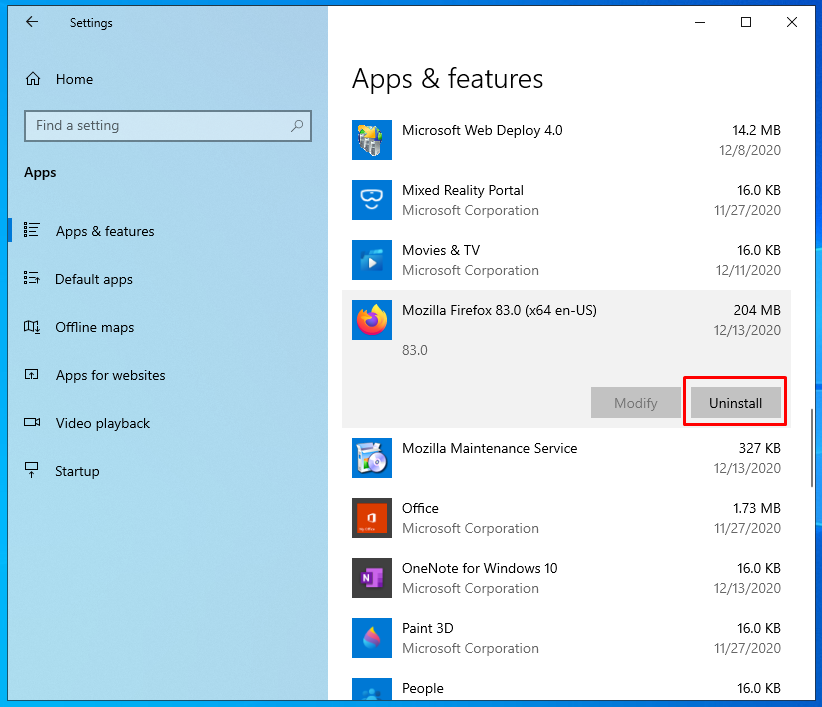The height and width of the screenshot is (707, 822).
Task: Click the Apps for websites icon
Action: pyautogui.click(x=31, y=375)
